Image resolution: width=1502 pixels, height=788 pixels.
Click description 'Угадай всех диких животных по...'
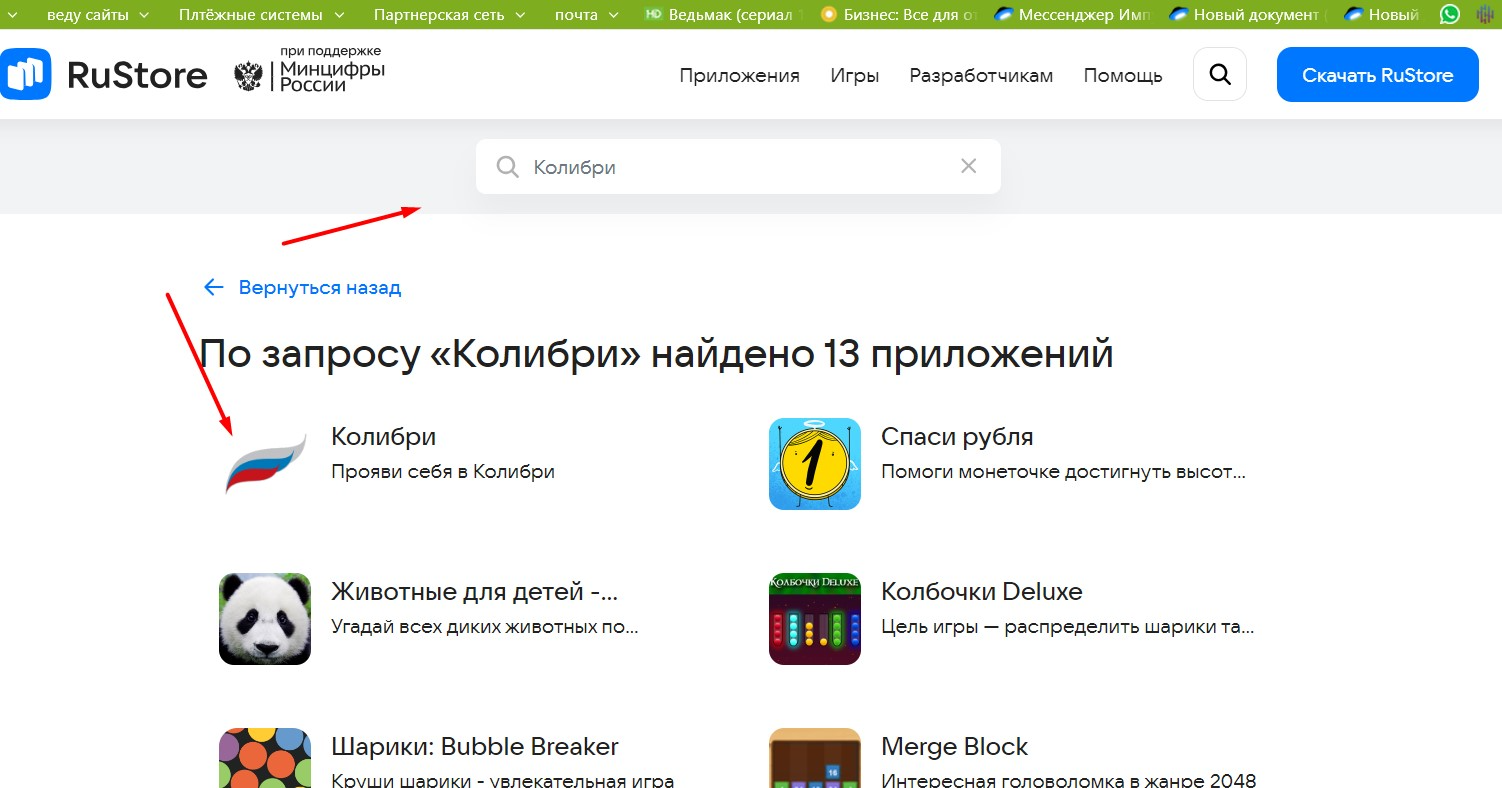click(x=484, y=627)
